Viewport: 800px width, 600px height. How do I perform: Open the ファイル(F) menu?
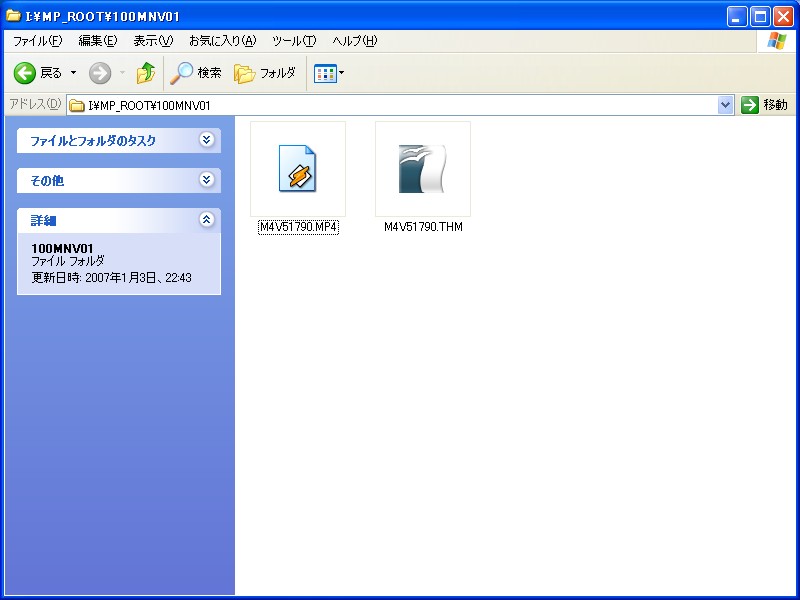(37, 41)
